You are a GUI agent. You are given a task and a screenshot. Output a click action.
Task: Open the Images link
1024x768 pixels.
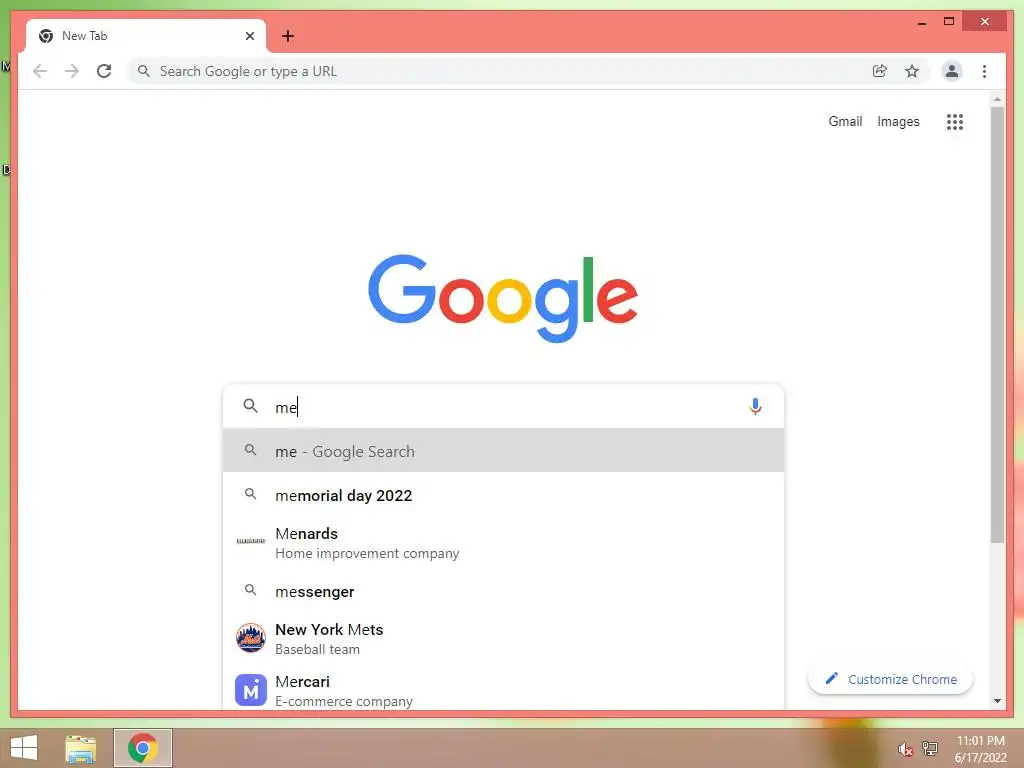click(898, 121)
